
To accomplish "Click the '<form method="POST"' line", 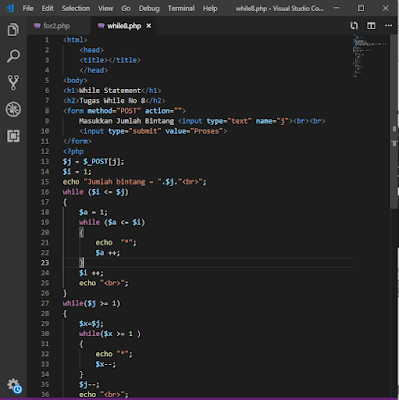I will 124,111.
